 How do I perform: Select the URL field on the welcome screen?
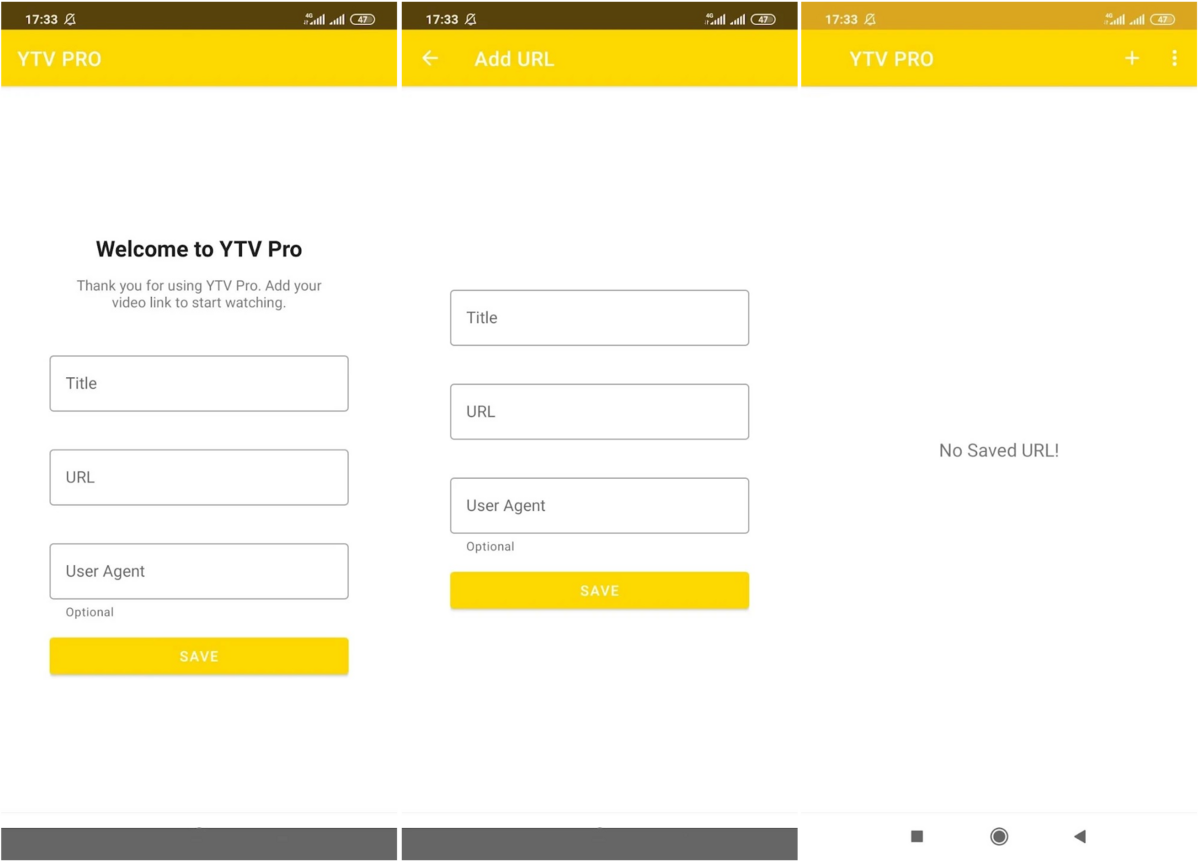[x=198, y=477]
